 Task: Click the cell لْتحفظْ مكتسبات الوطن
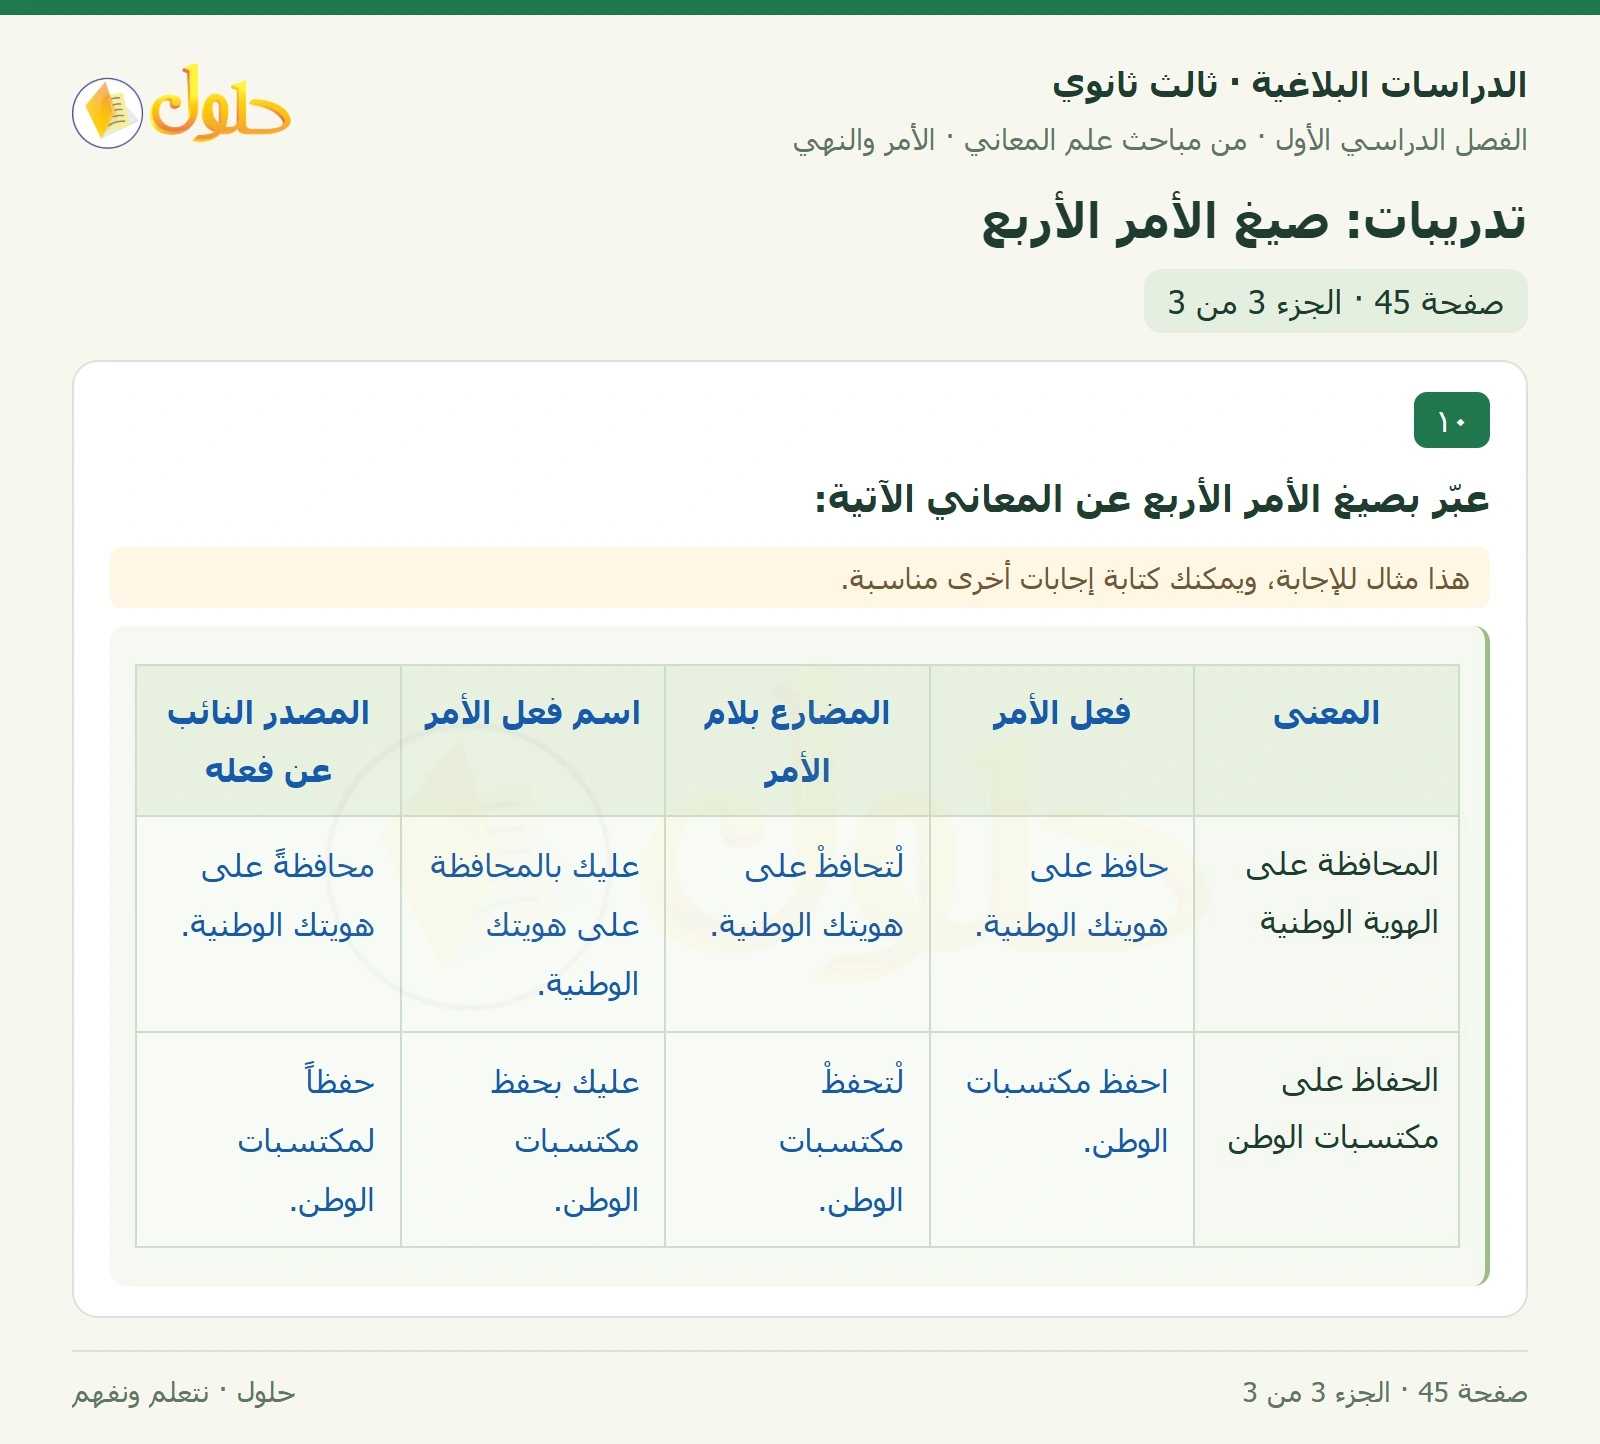(797, 1140)
